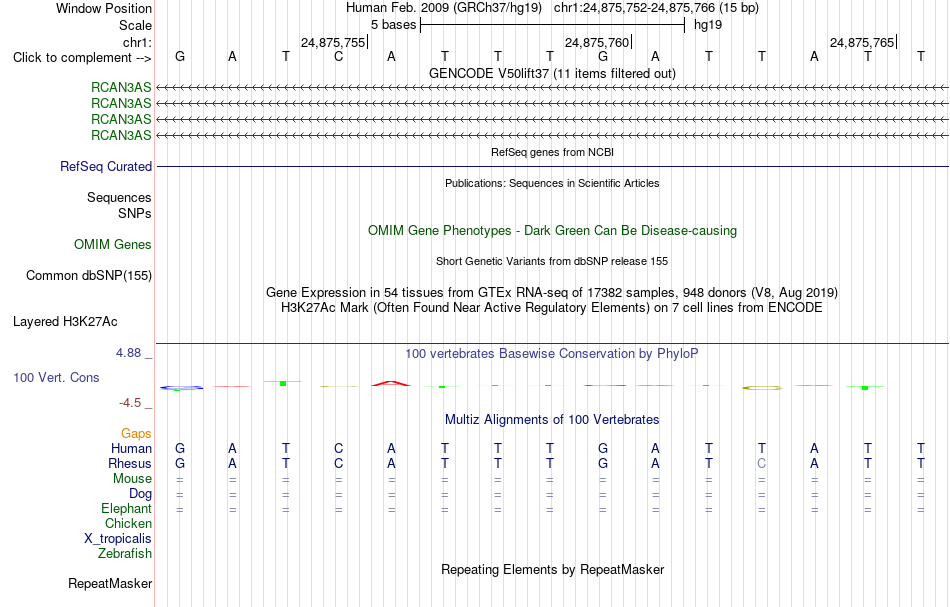Click the olive hollow PhyloP bar

[762, 388]
